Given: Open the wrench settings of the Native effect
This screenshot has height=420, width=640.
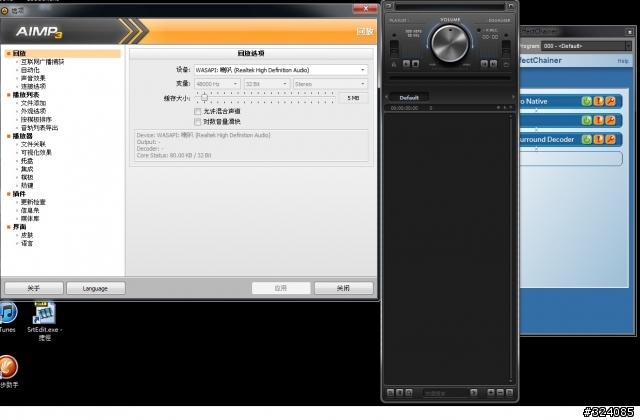Looking at the screenshot, I should [x=611, y=101].
